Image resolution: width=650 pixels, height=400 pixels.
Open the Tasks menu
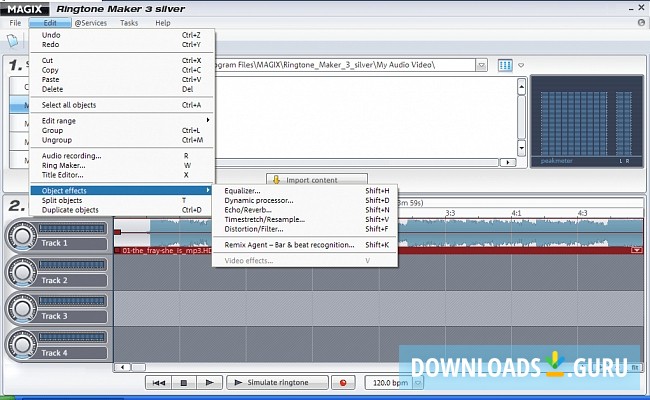click(x=129, y=23)
